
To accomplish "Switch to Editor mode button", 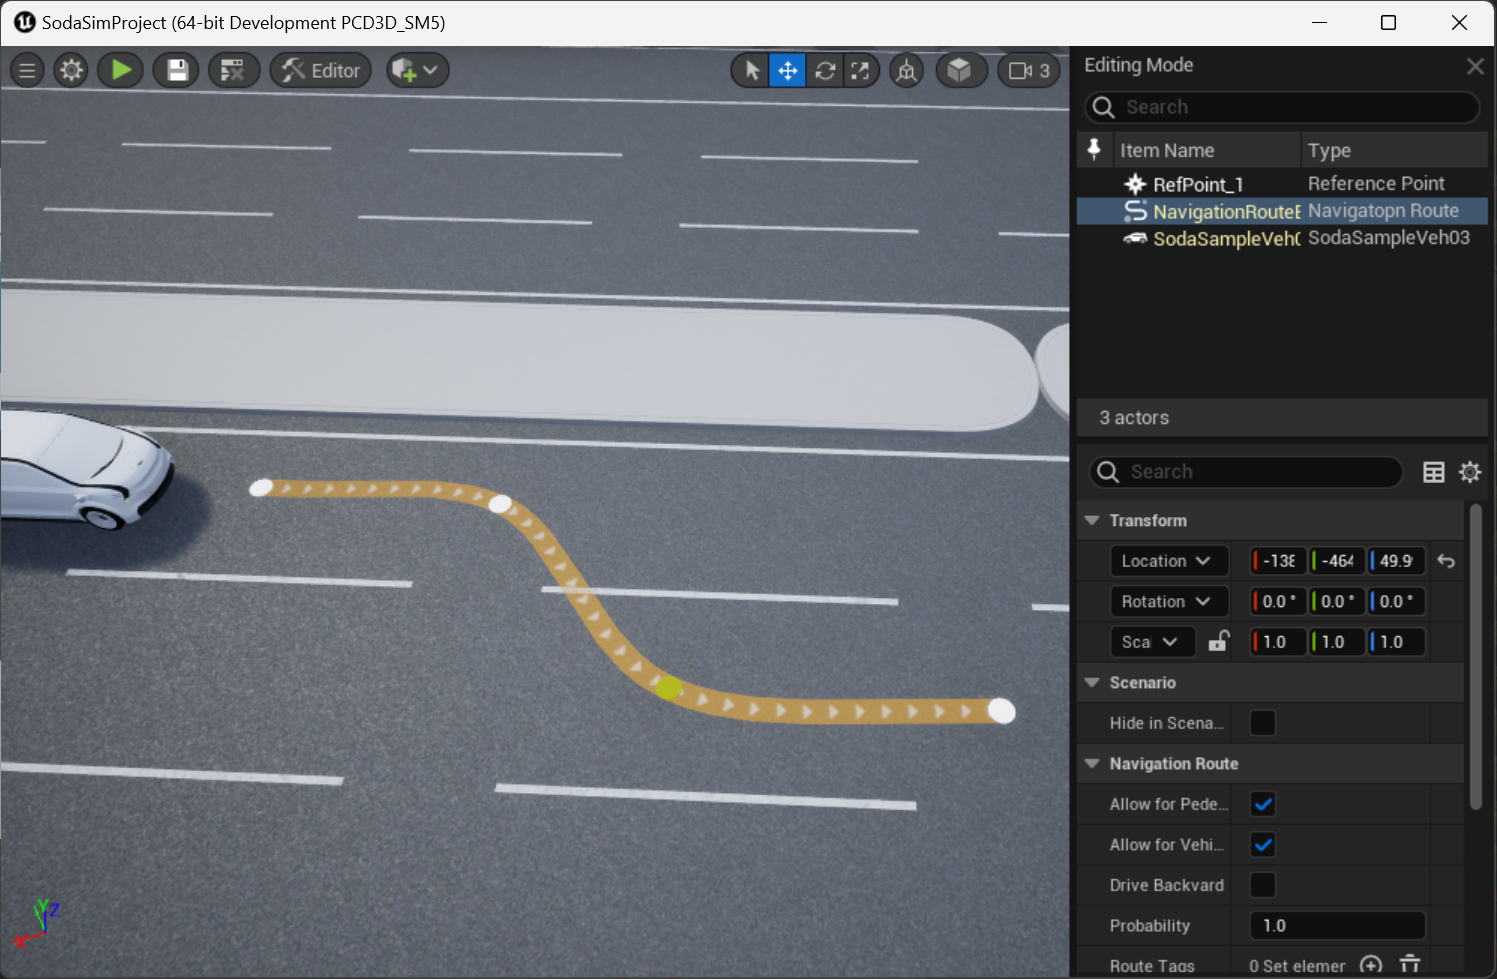I will pos(321,71).
